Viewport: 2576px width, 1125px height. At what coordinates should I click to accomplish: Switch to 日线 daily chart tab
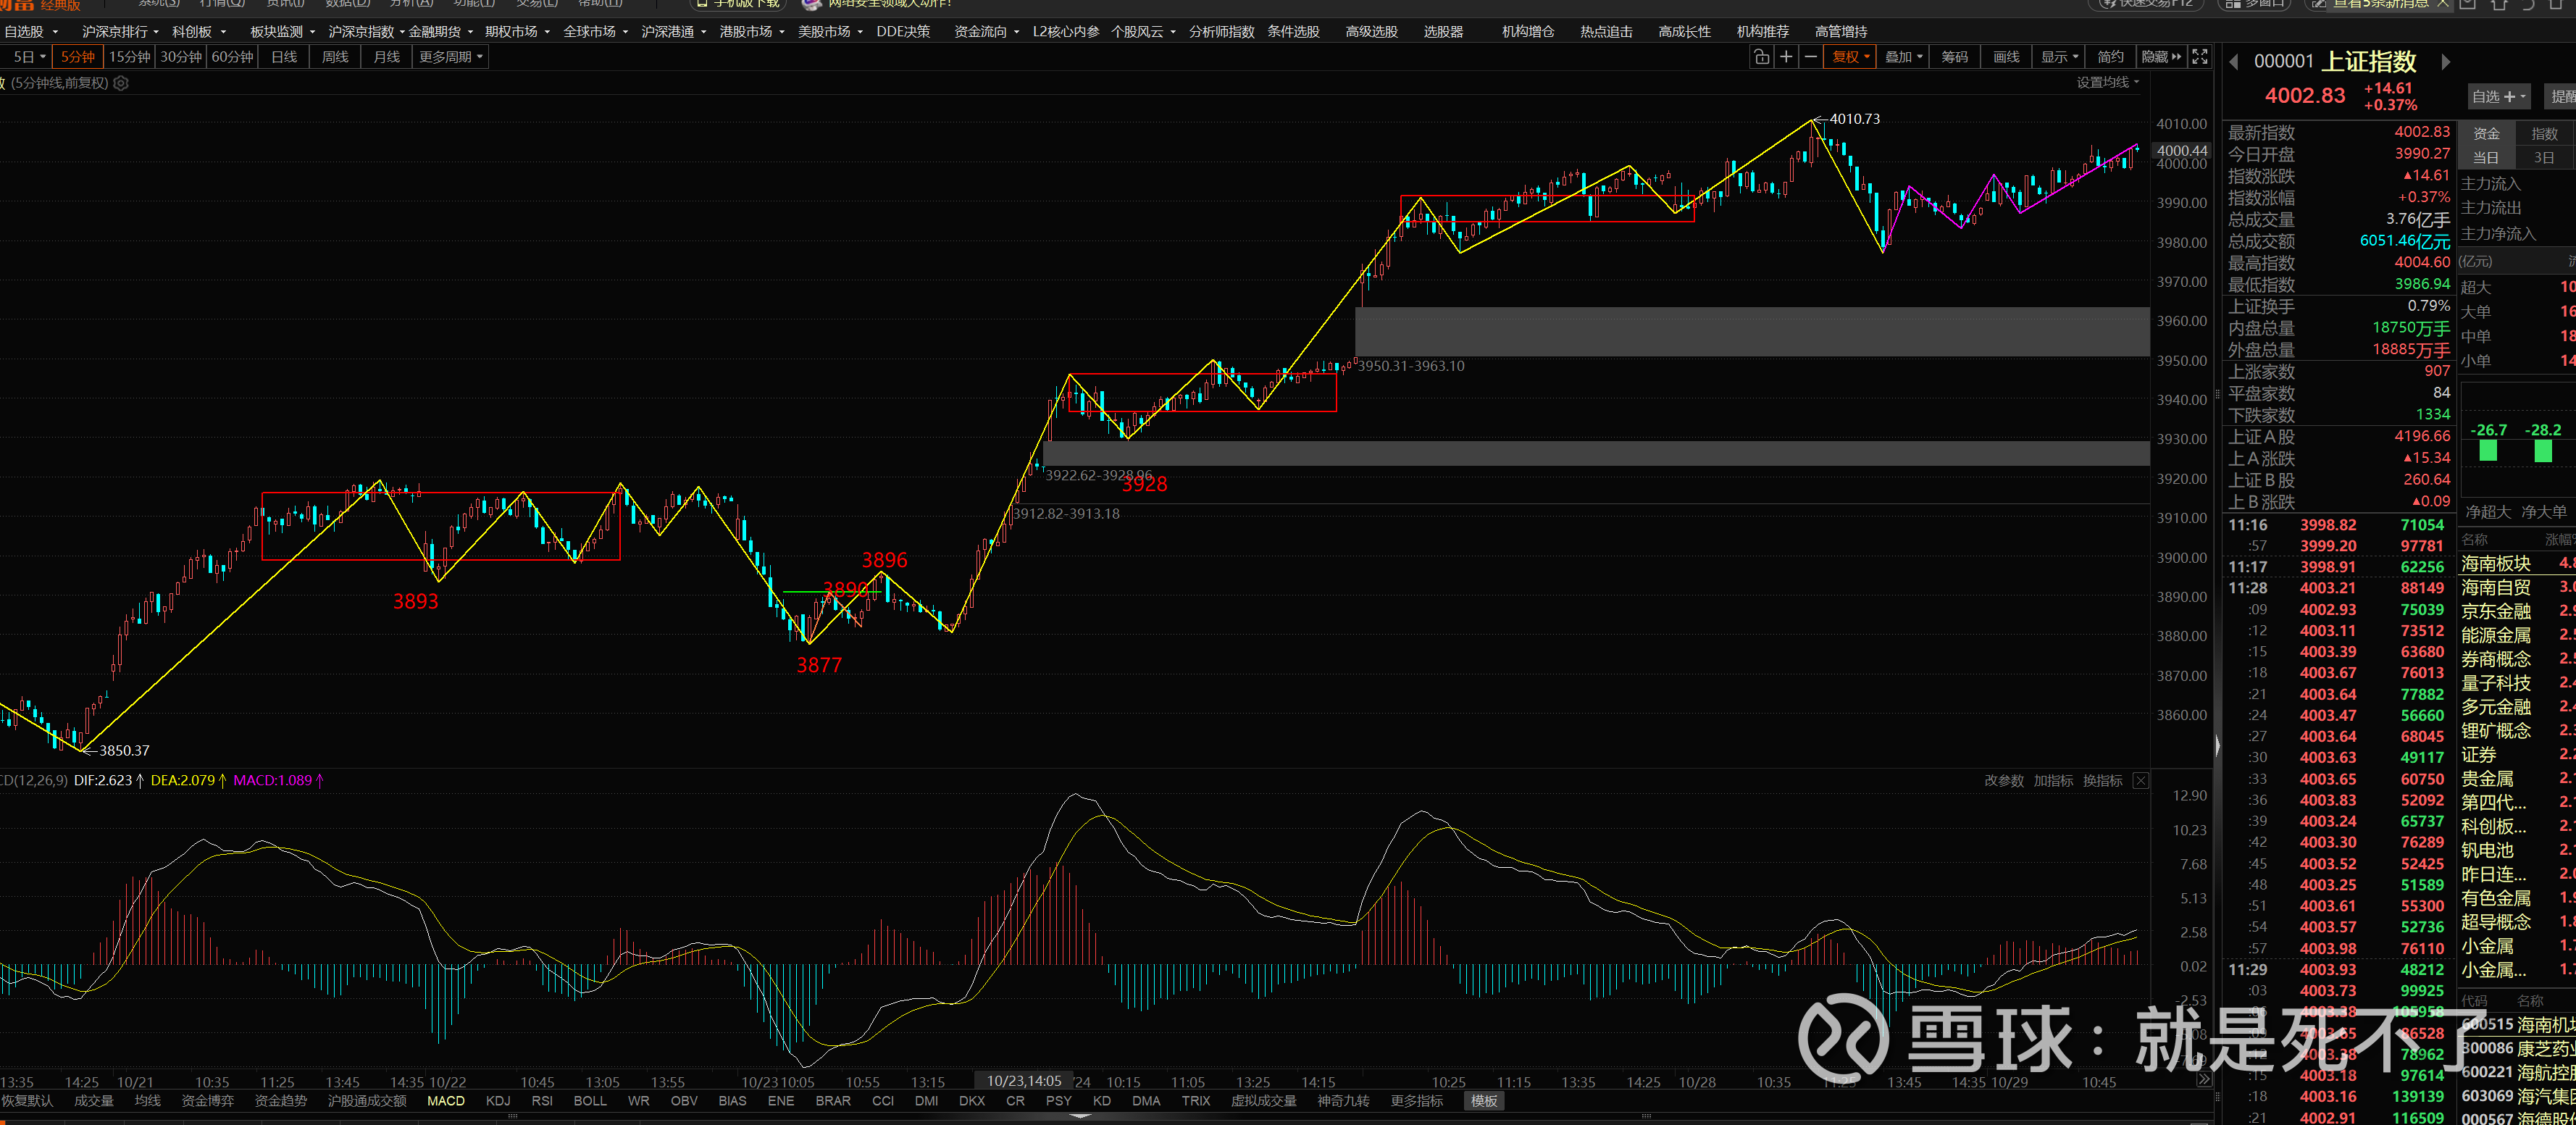[x=284, y=57]
